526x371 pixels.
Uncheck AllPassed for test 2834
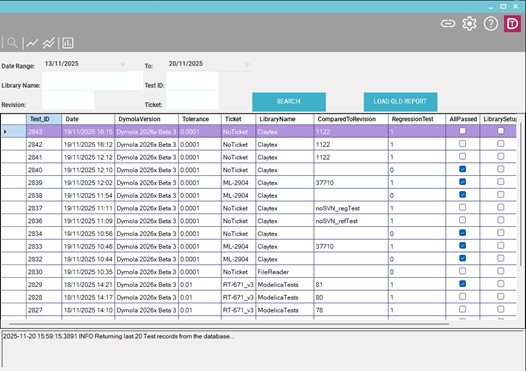point(463,233)
